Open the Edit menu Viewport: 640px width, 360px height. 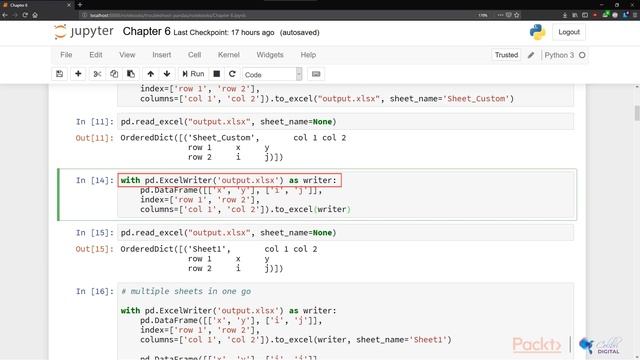(96, 55)
